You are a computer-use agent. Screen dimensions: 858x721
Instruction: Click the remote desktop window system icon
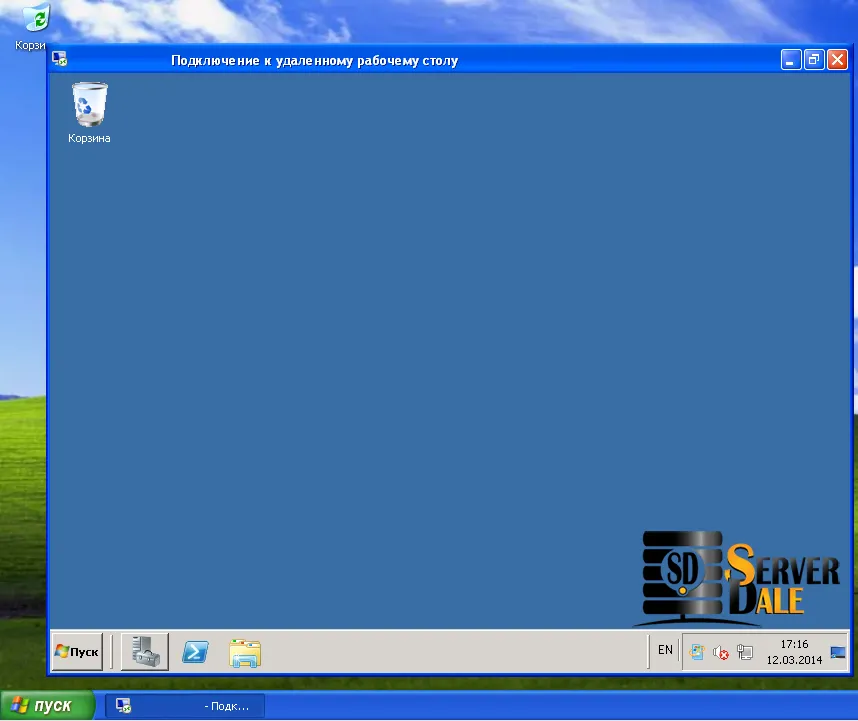60,59
